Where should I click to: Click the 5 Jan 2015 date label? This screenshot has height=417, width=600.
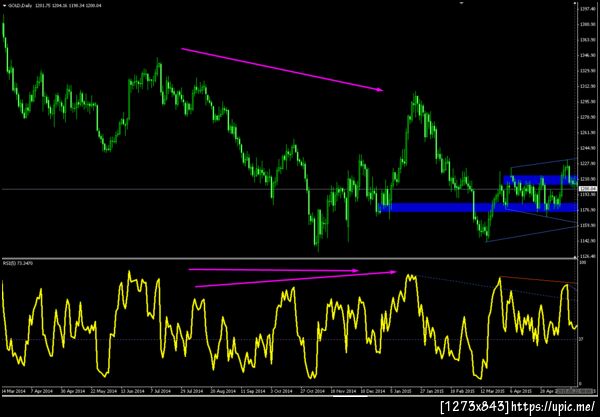pyautogui.click(x=401, y=391)
